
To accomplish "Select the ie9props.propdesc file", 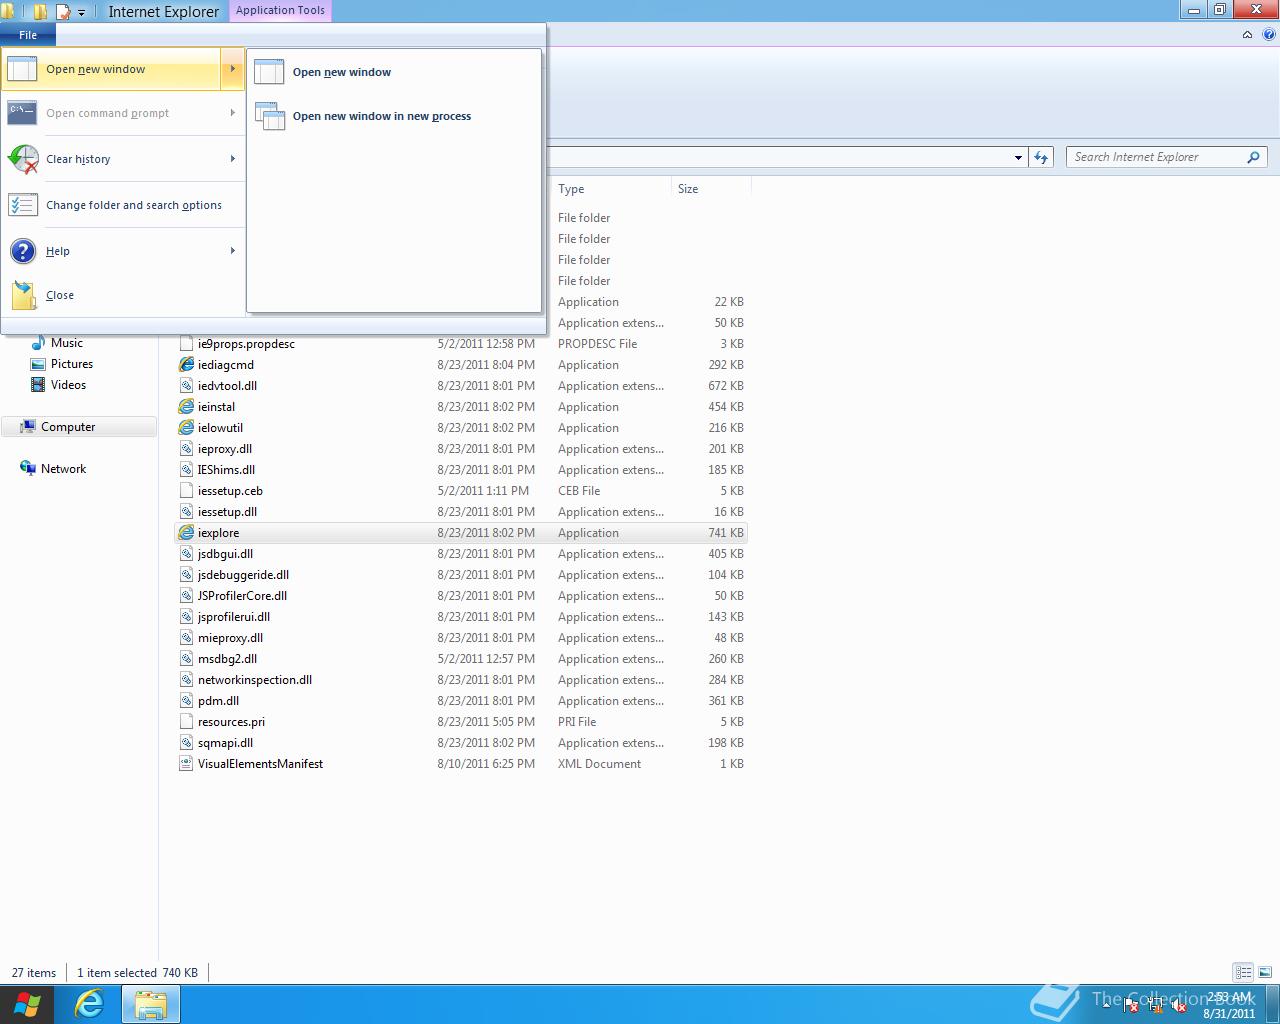I will [x=461, y=344].
